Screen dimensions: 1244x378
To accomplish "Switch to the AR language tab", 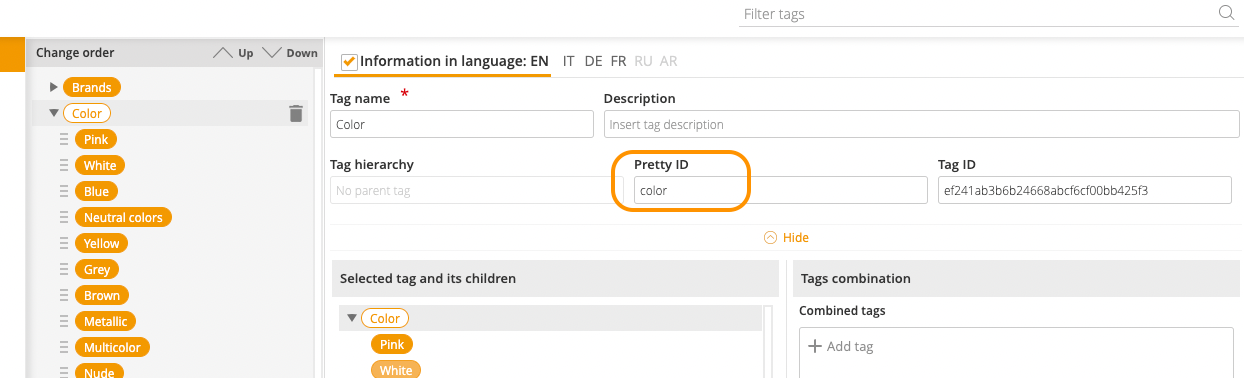I will tap(668, 61).
